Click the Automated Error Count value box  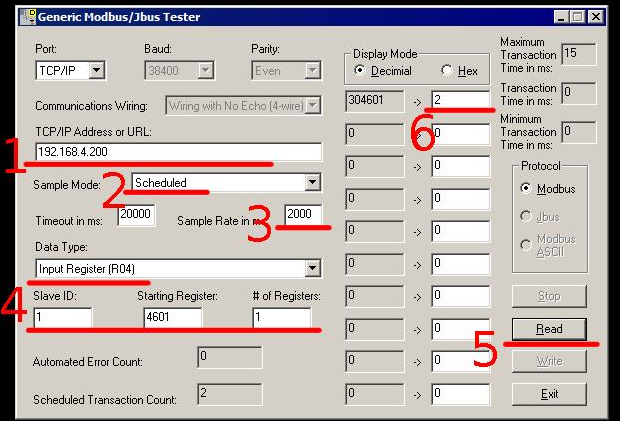pyautogui.click(x=230, y=357)
